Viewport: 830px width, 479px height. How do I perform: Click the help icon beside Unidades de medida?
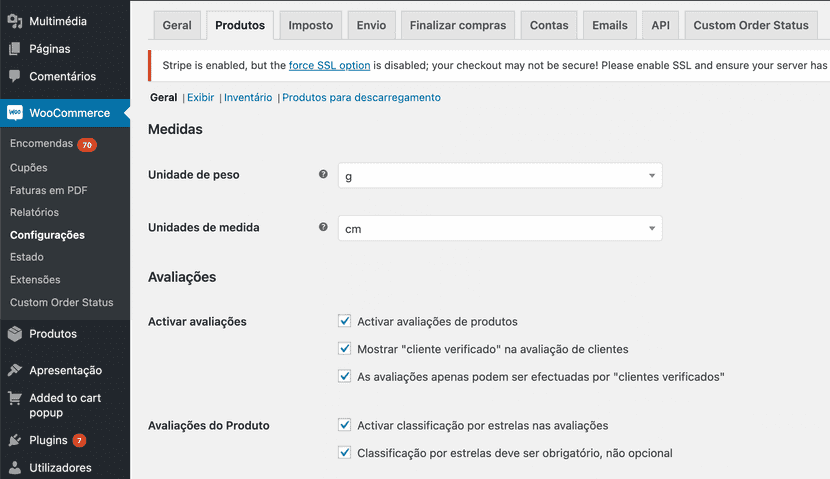click(x=323, y=228)
